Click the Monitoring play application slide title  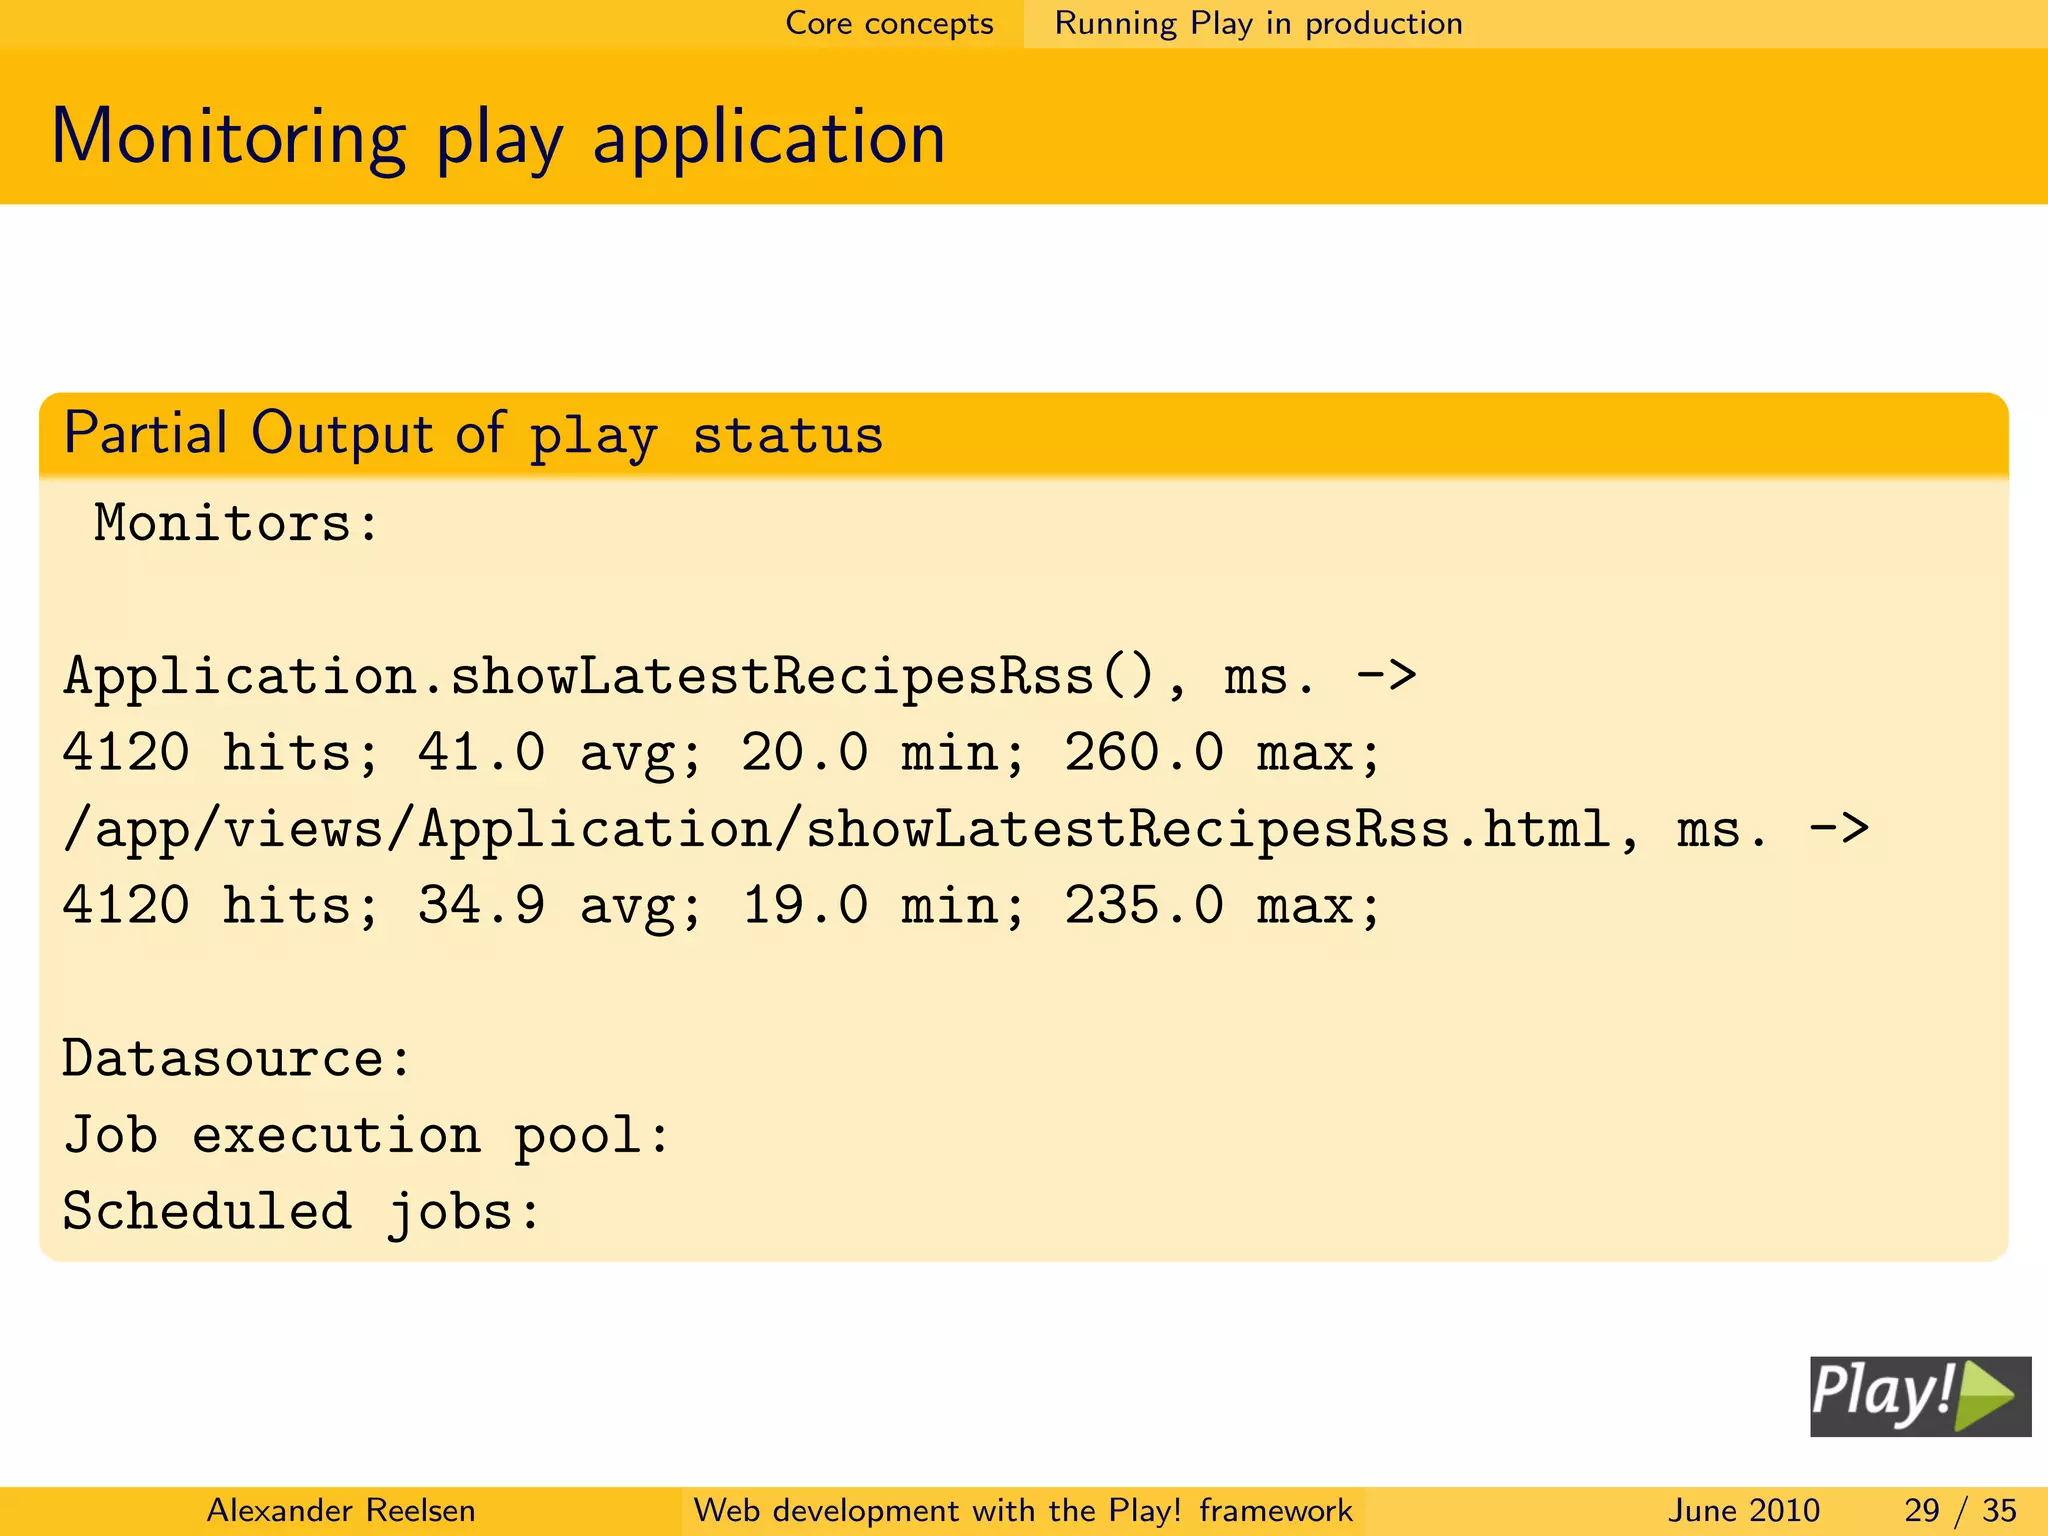498,137
